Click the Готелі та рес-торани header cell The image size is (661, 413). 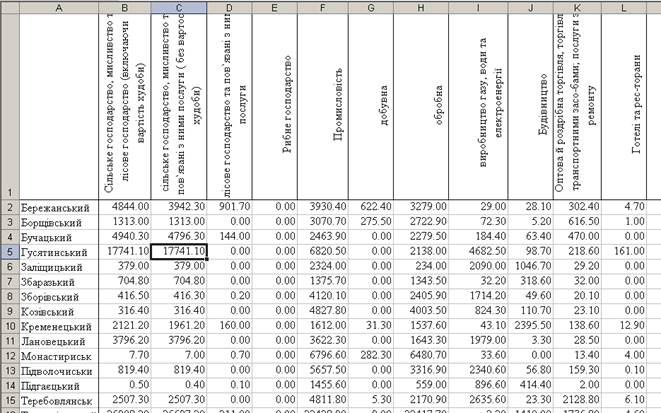coord(624,107)
